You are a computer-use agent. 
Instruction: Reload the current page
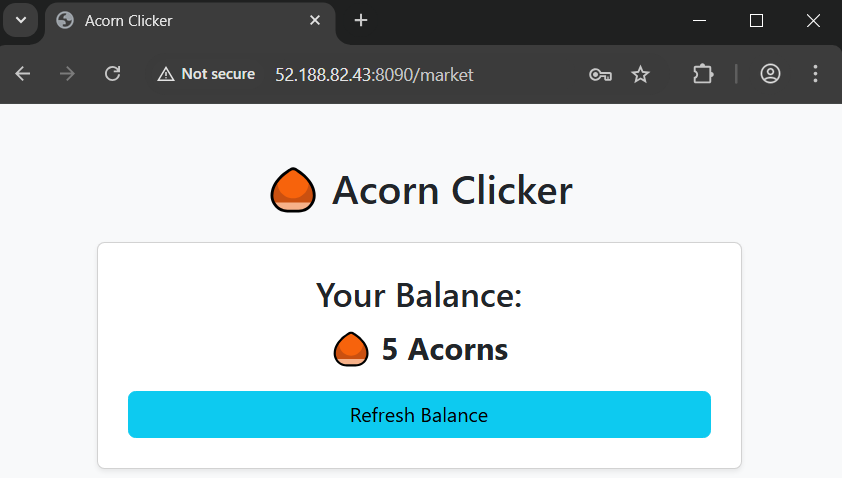(113, 74)
